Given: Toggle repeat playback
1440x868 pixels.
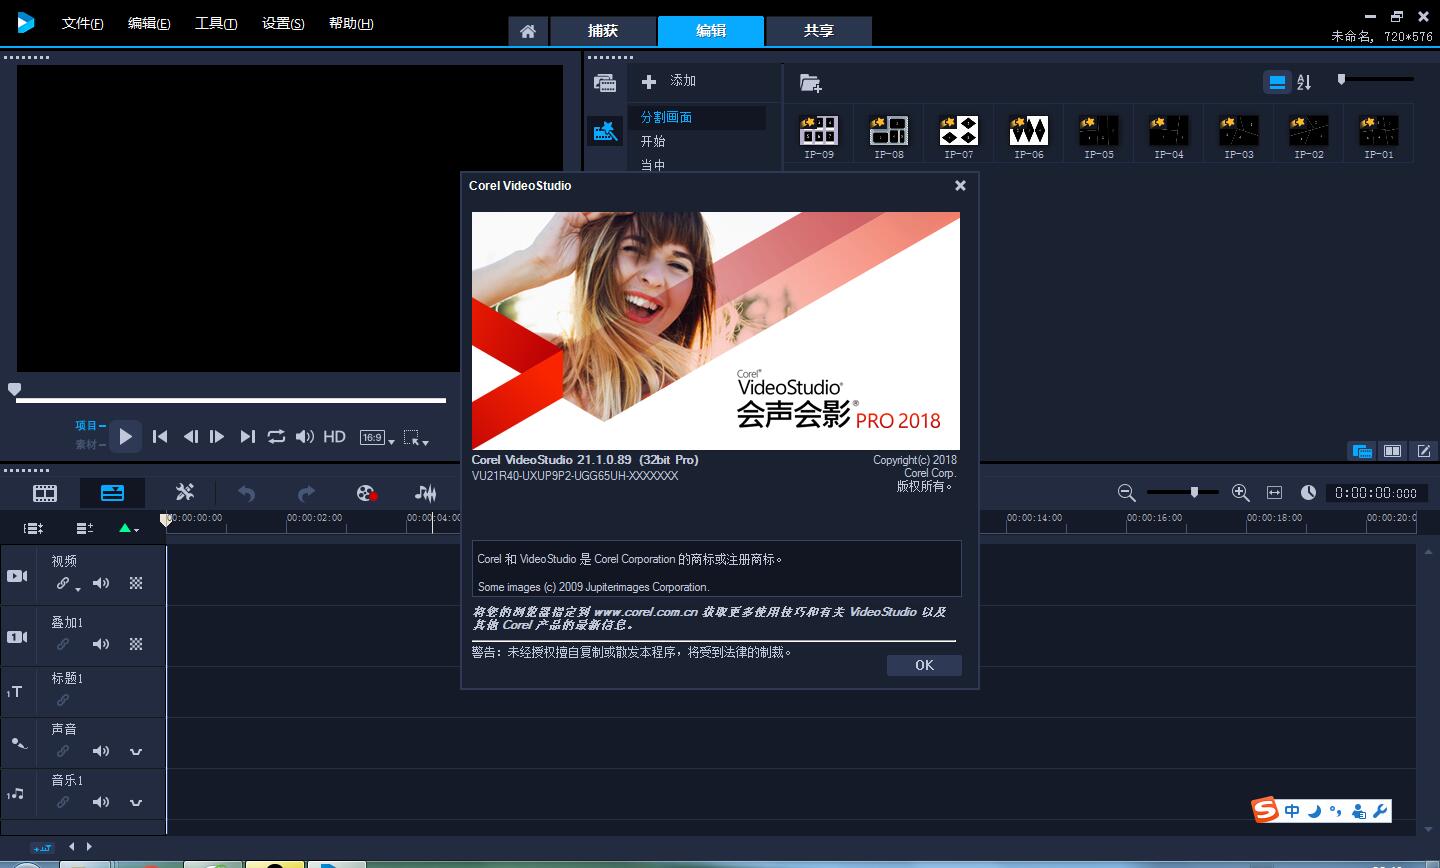Looking at the screenshot, I should click(x=276, y=436).
